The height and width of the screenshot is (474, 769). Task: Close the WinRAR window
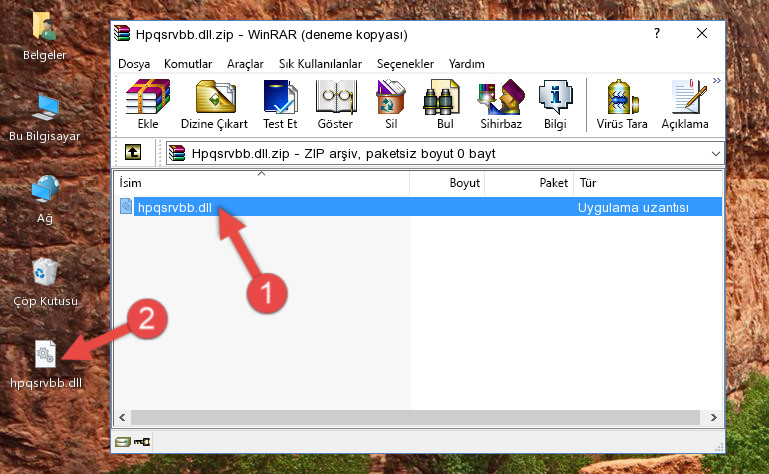(702, 33)
